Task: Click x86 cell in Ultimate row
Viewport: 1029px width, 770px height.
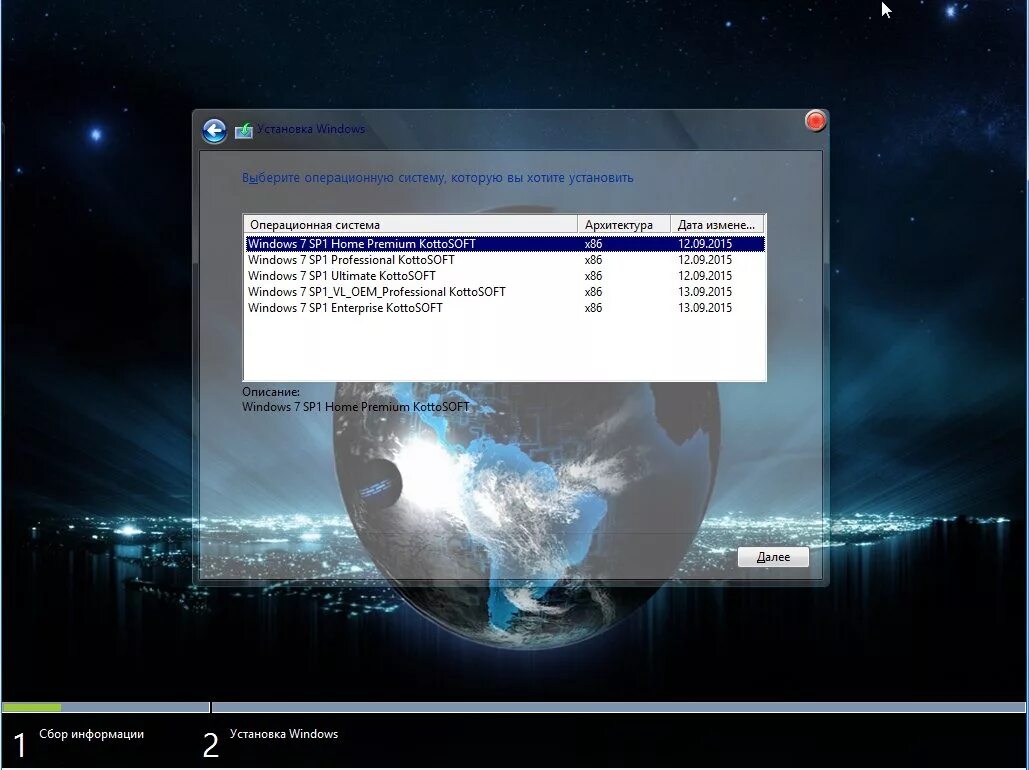Action: point(593,276)
